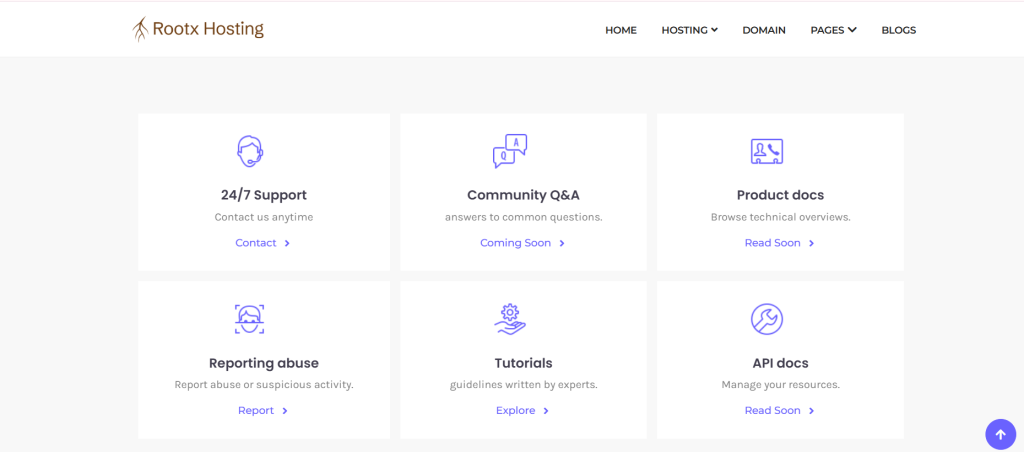Expand the Hosting dropdown menu
Image resolution: width=1024 pixels, height=452 pixels.
click(689, 30)
